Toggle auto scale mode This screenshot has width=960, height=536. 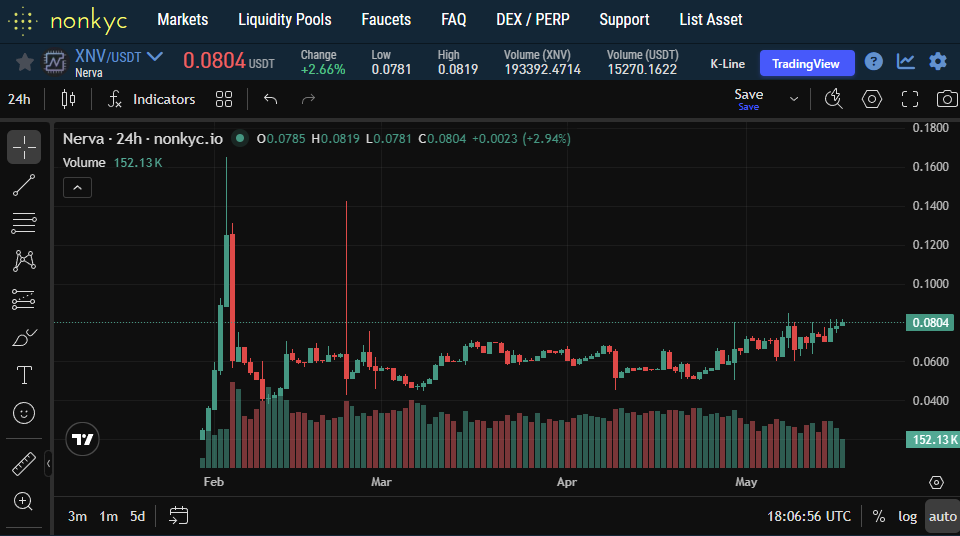point(942,516)
